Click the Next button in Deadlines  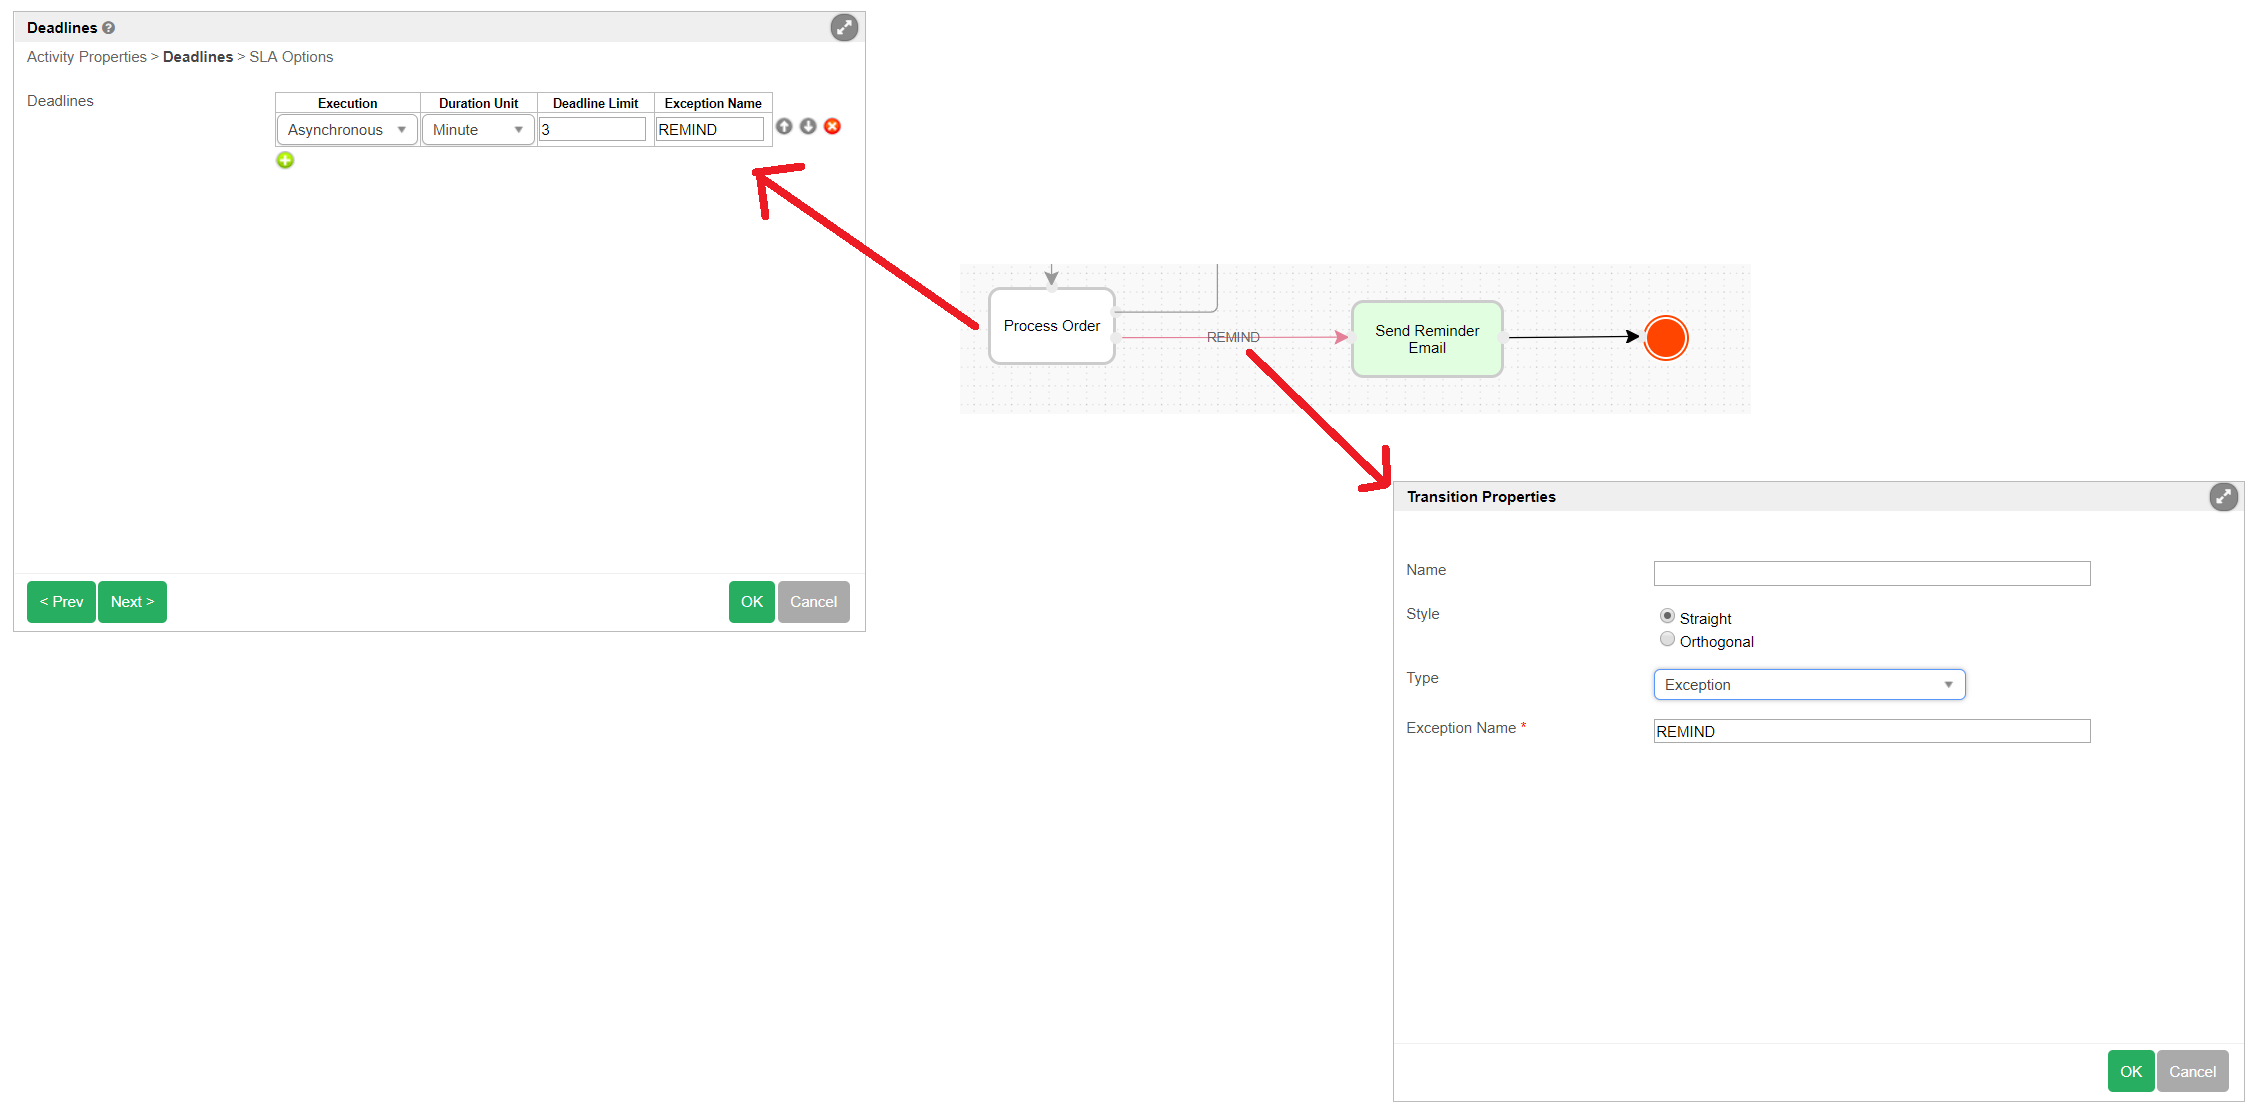[132, 602]
